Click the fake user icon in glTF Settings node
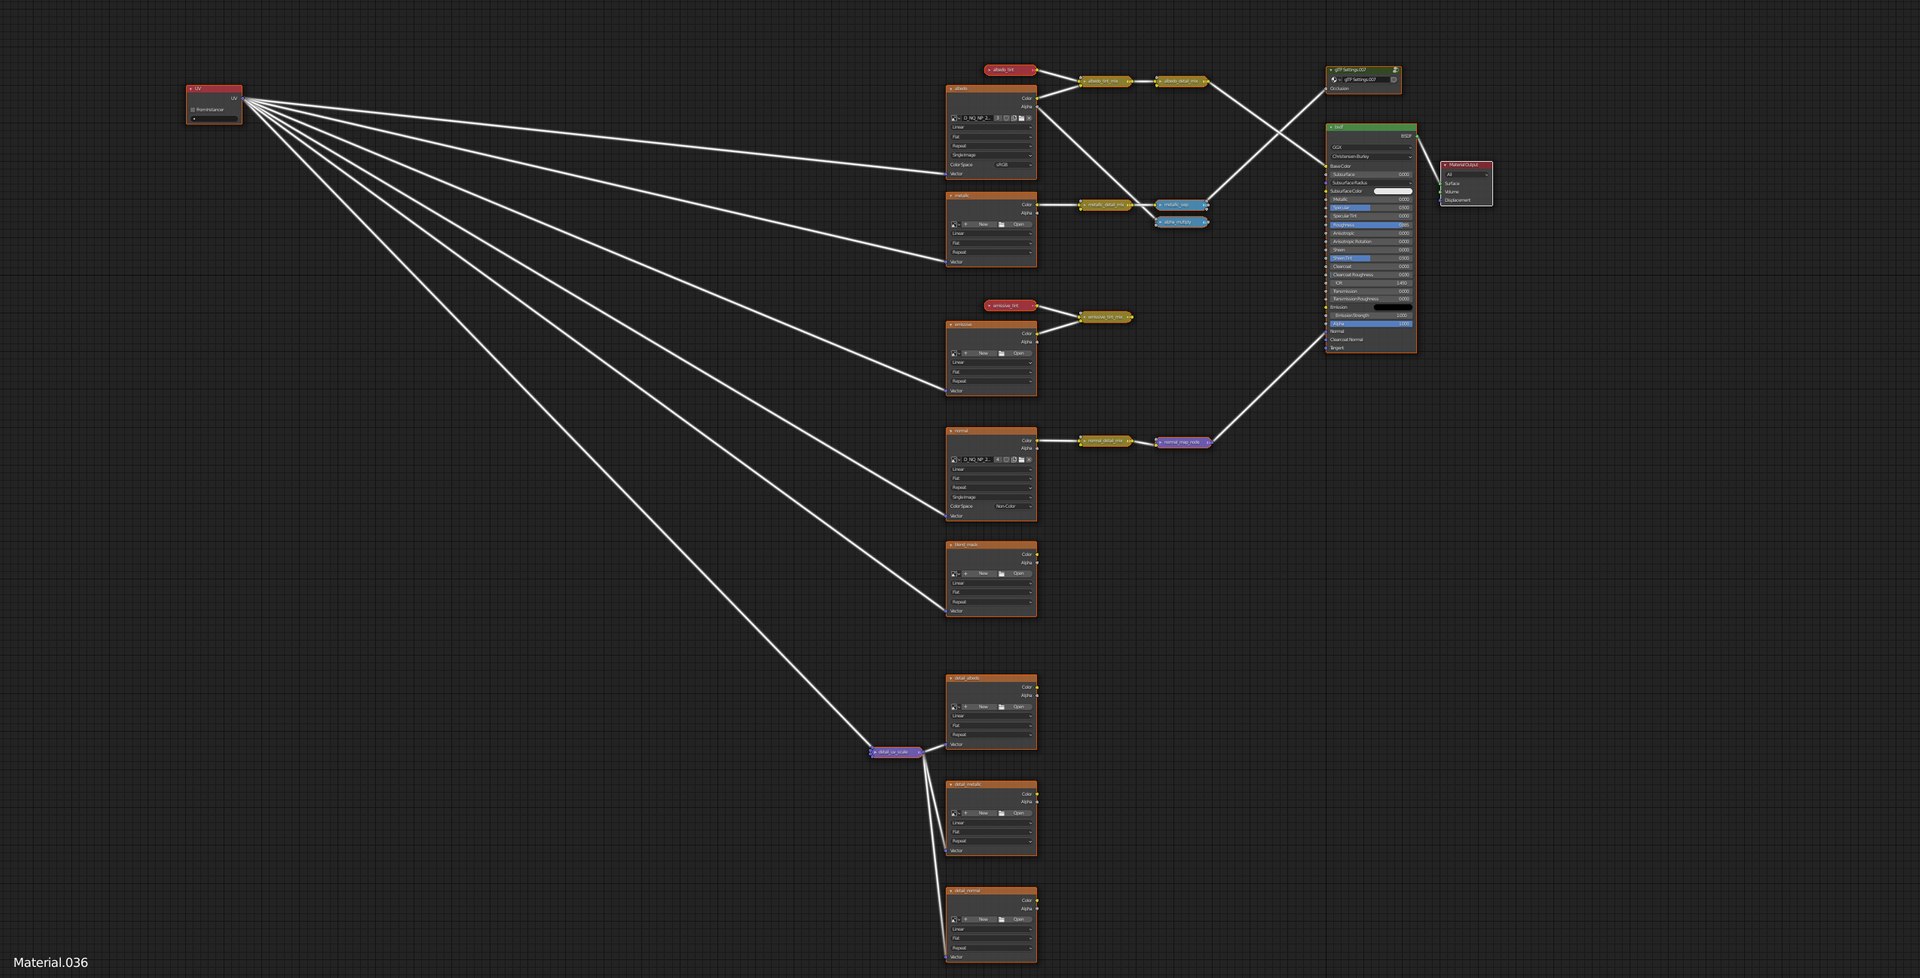Image resolution: width=1920 pixels, height=978 pixels. (x=1394, y=80)
